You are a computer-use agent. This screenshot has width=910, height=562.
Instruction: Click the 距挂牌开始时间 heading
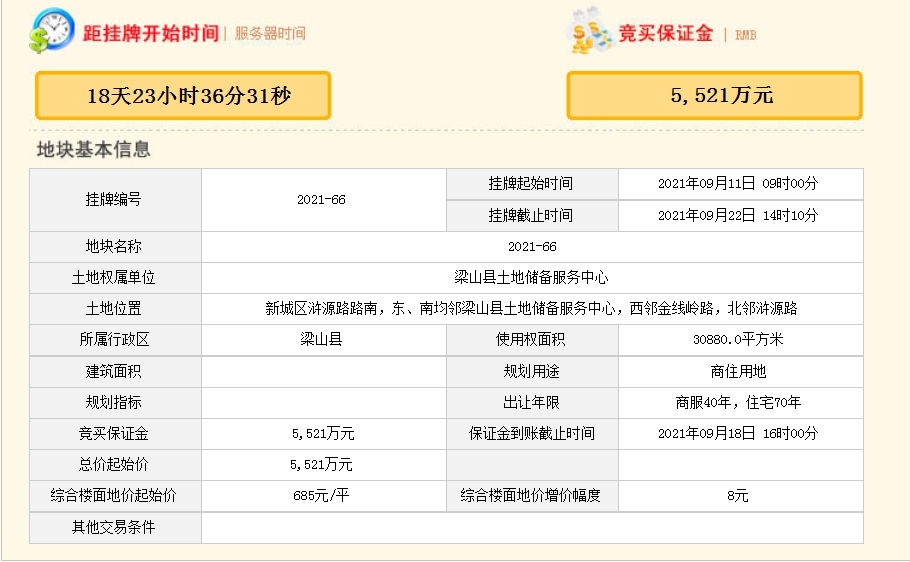click(x=151, y=33)
